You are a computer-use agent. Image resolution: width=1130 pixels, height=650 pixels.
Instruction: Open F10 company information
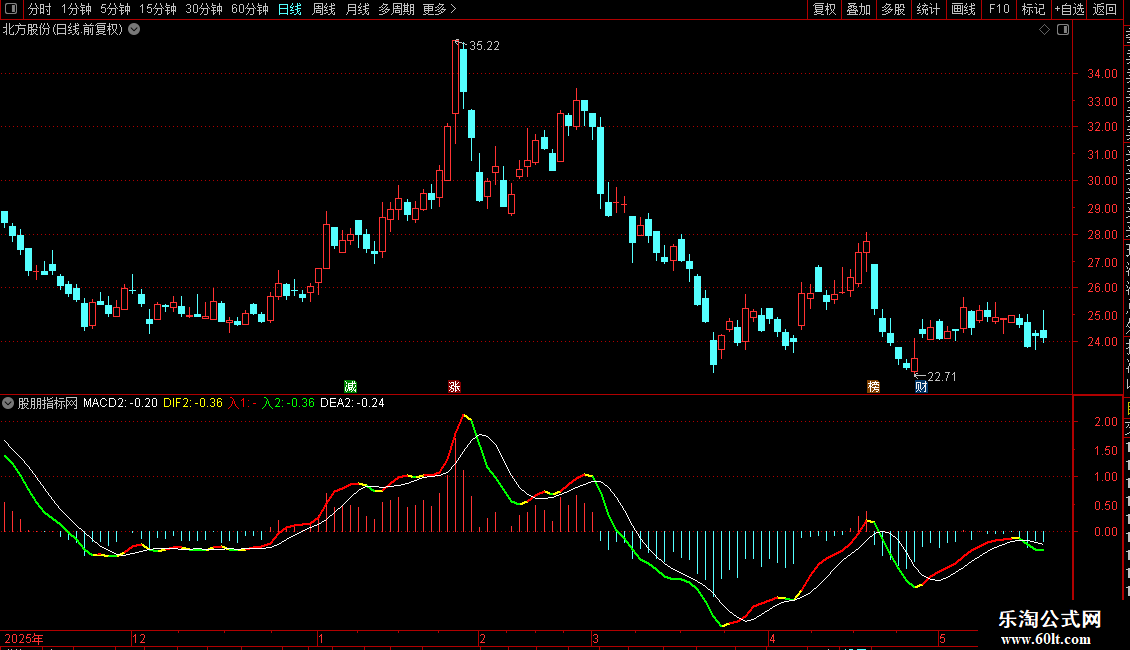[999, 9]
